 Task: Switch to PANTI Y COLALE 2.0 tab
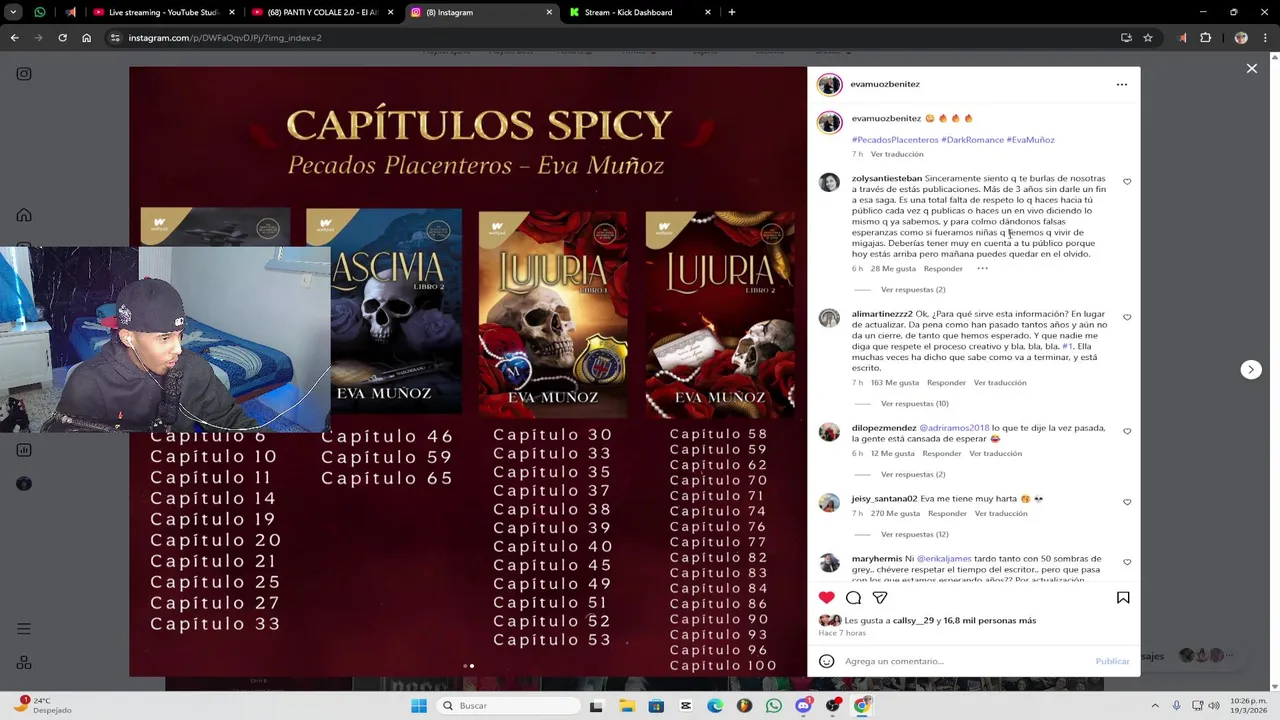pos(323,12)
